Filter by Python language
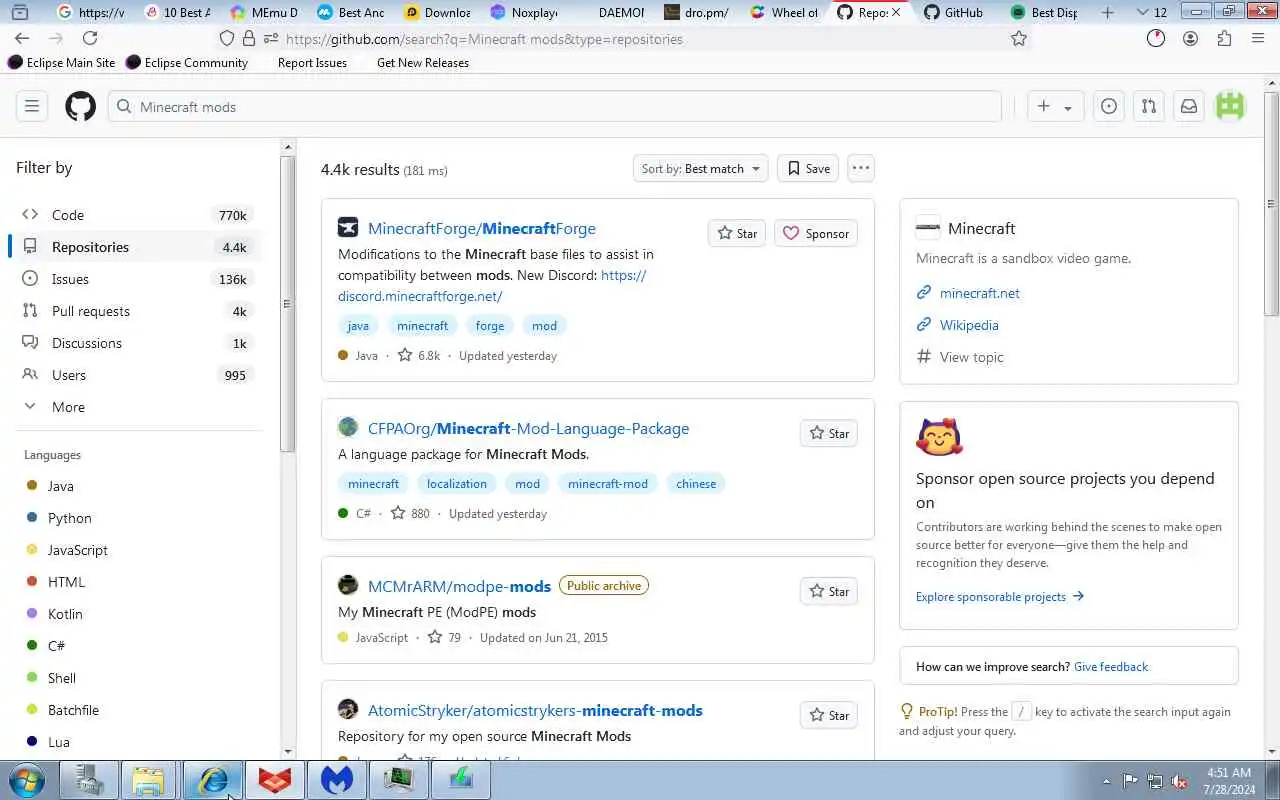 click(69, 518)
